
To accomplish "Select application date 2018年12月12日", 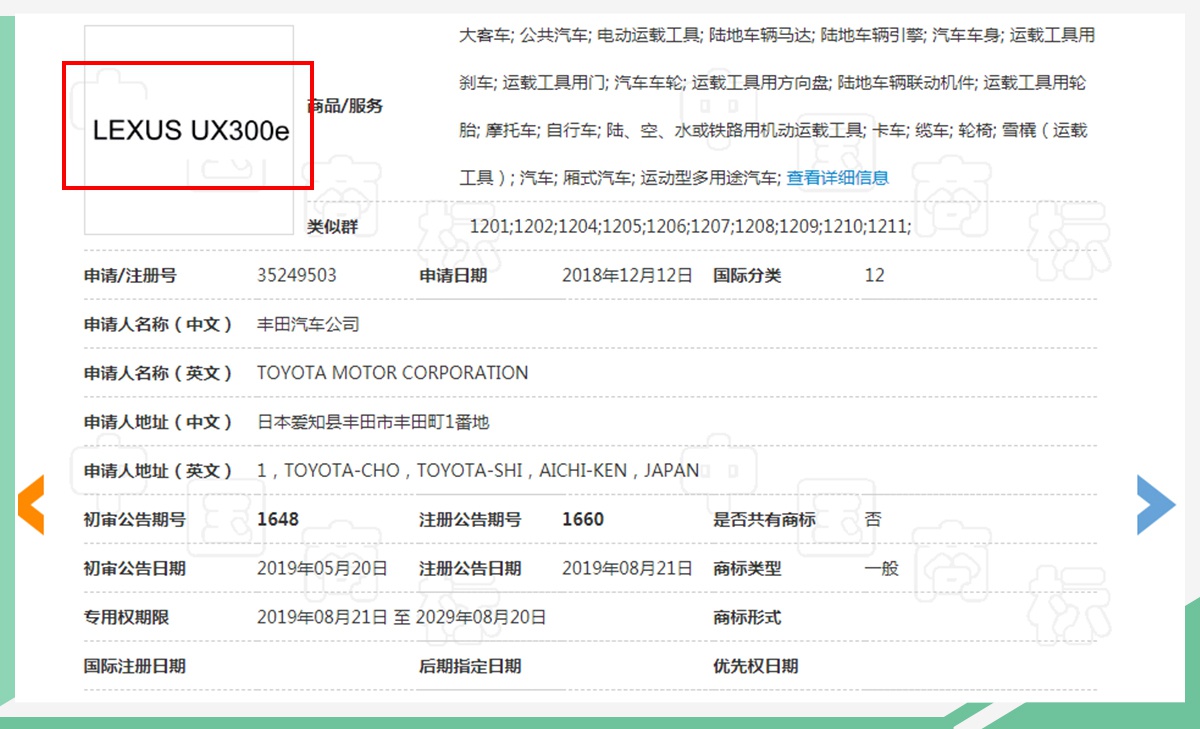I will click(627, 275).
